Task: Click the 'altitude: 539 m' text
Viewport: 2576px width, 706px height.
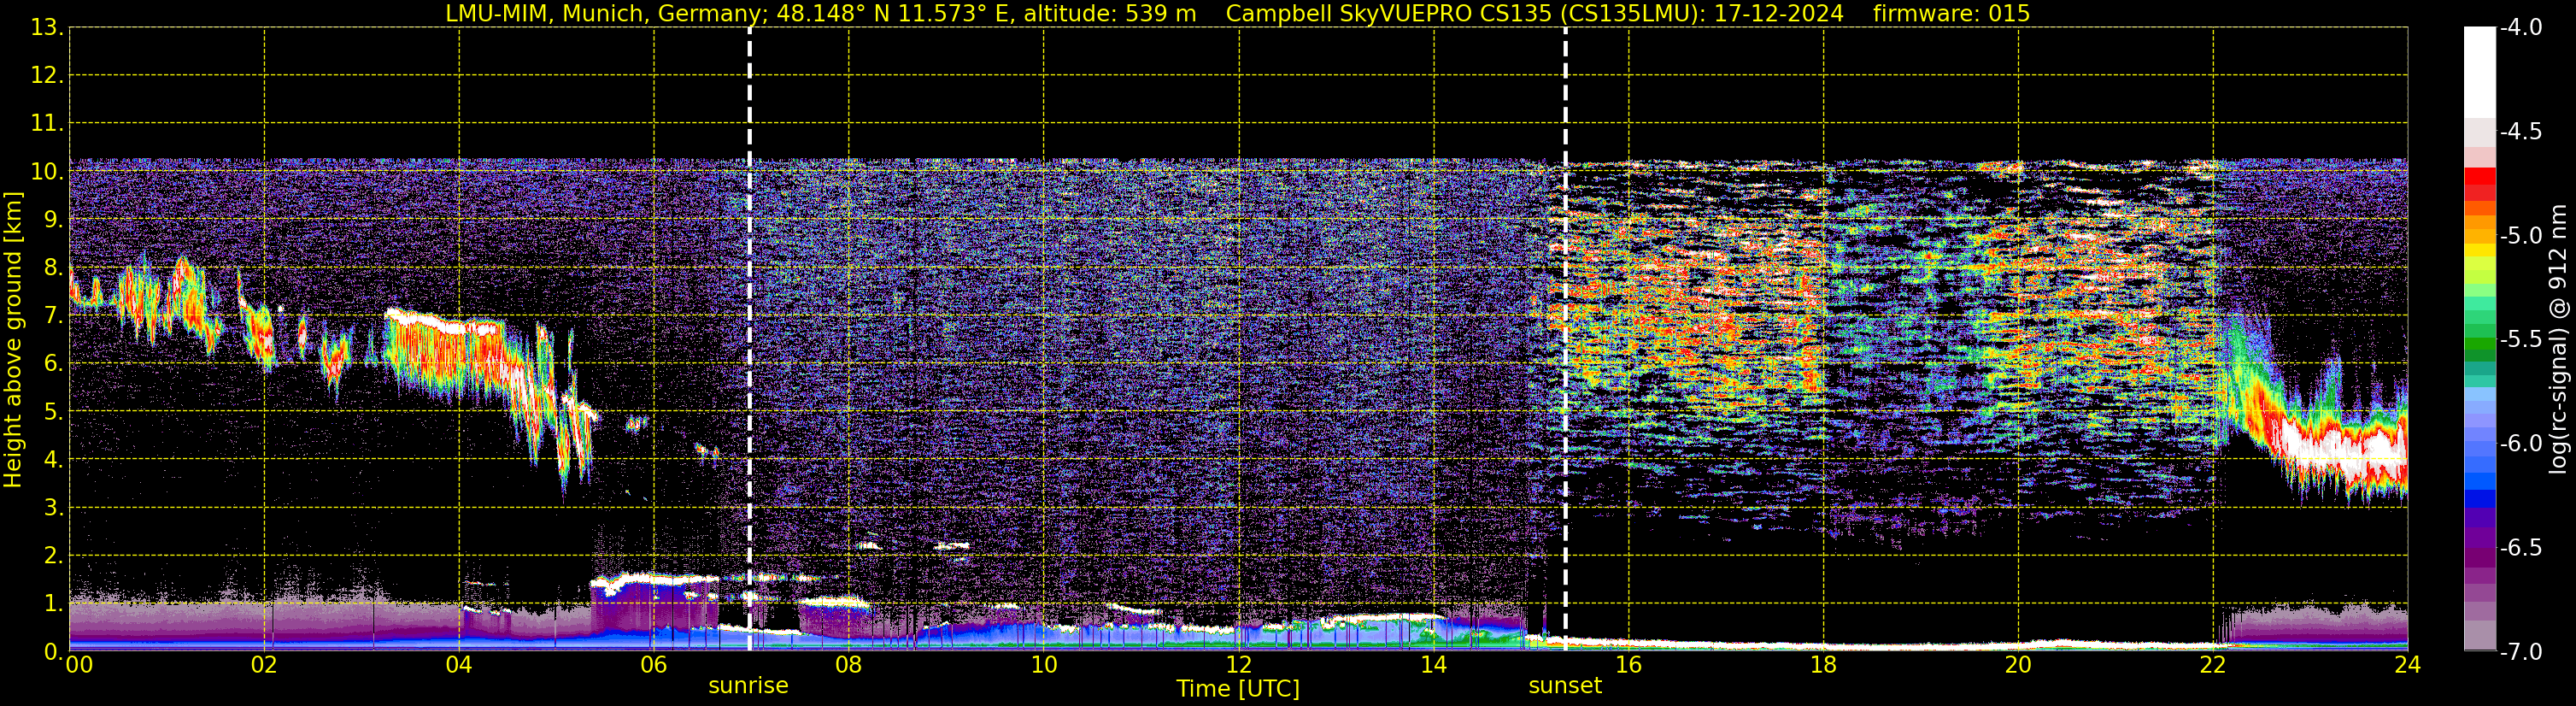Action: [x=1110, y=14]
